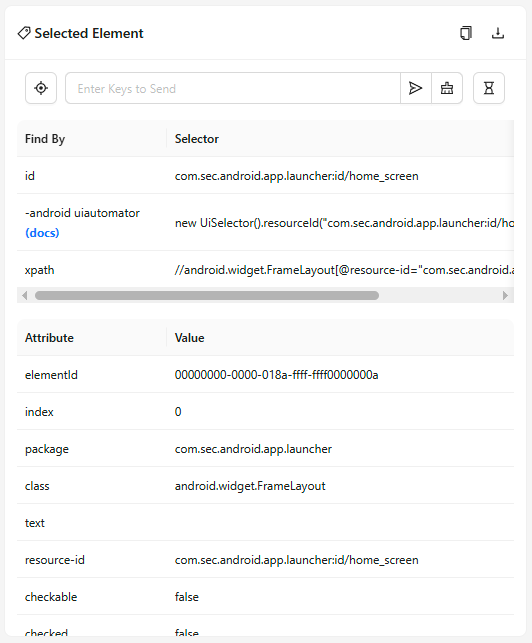Select the xpath selector value

pyautogui.click(x=345, y=270)
